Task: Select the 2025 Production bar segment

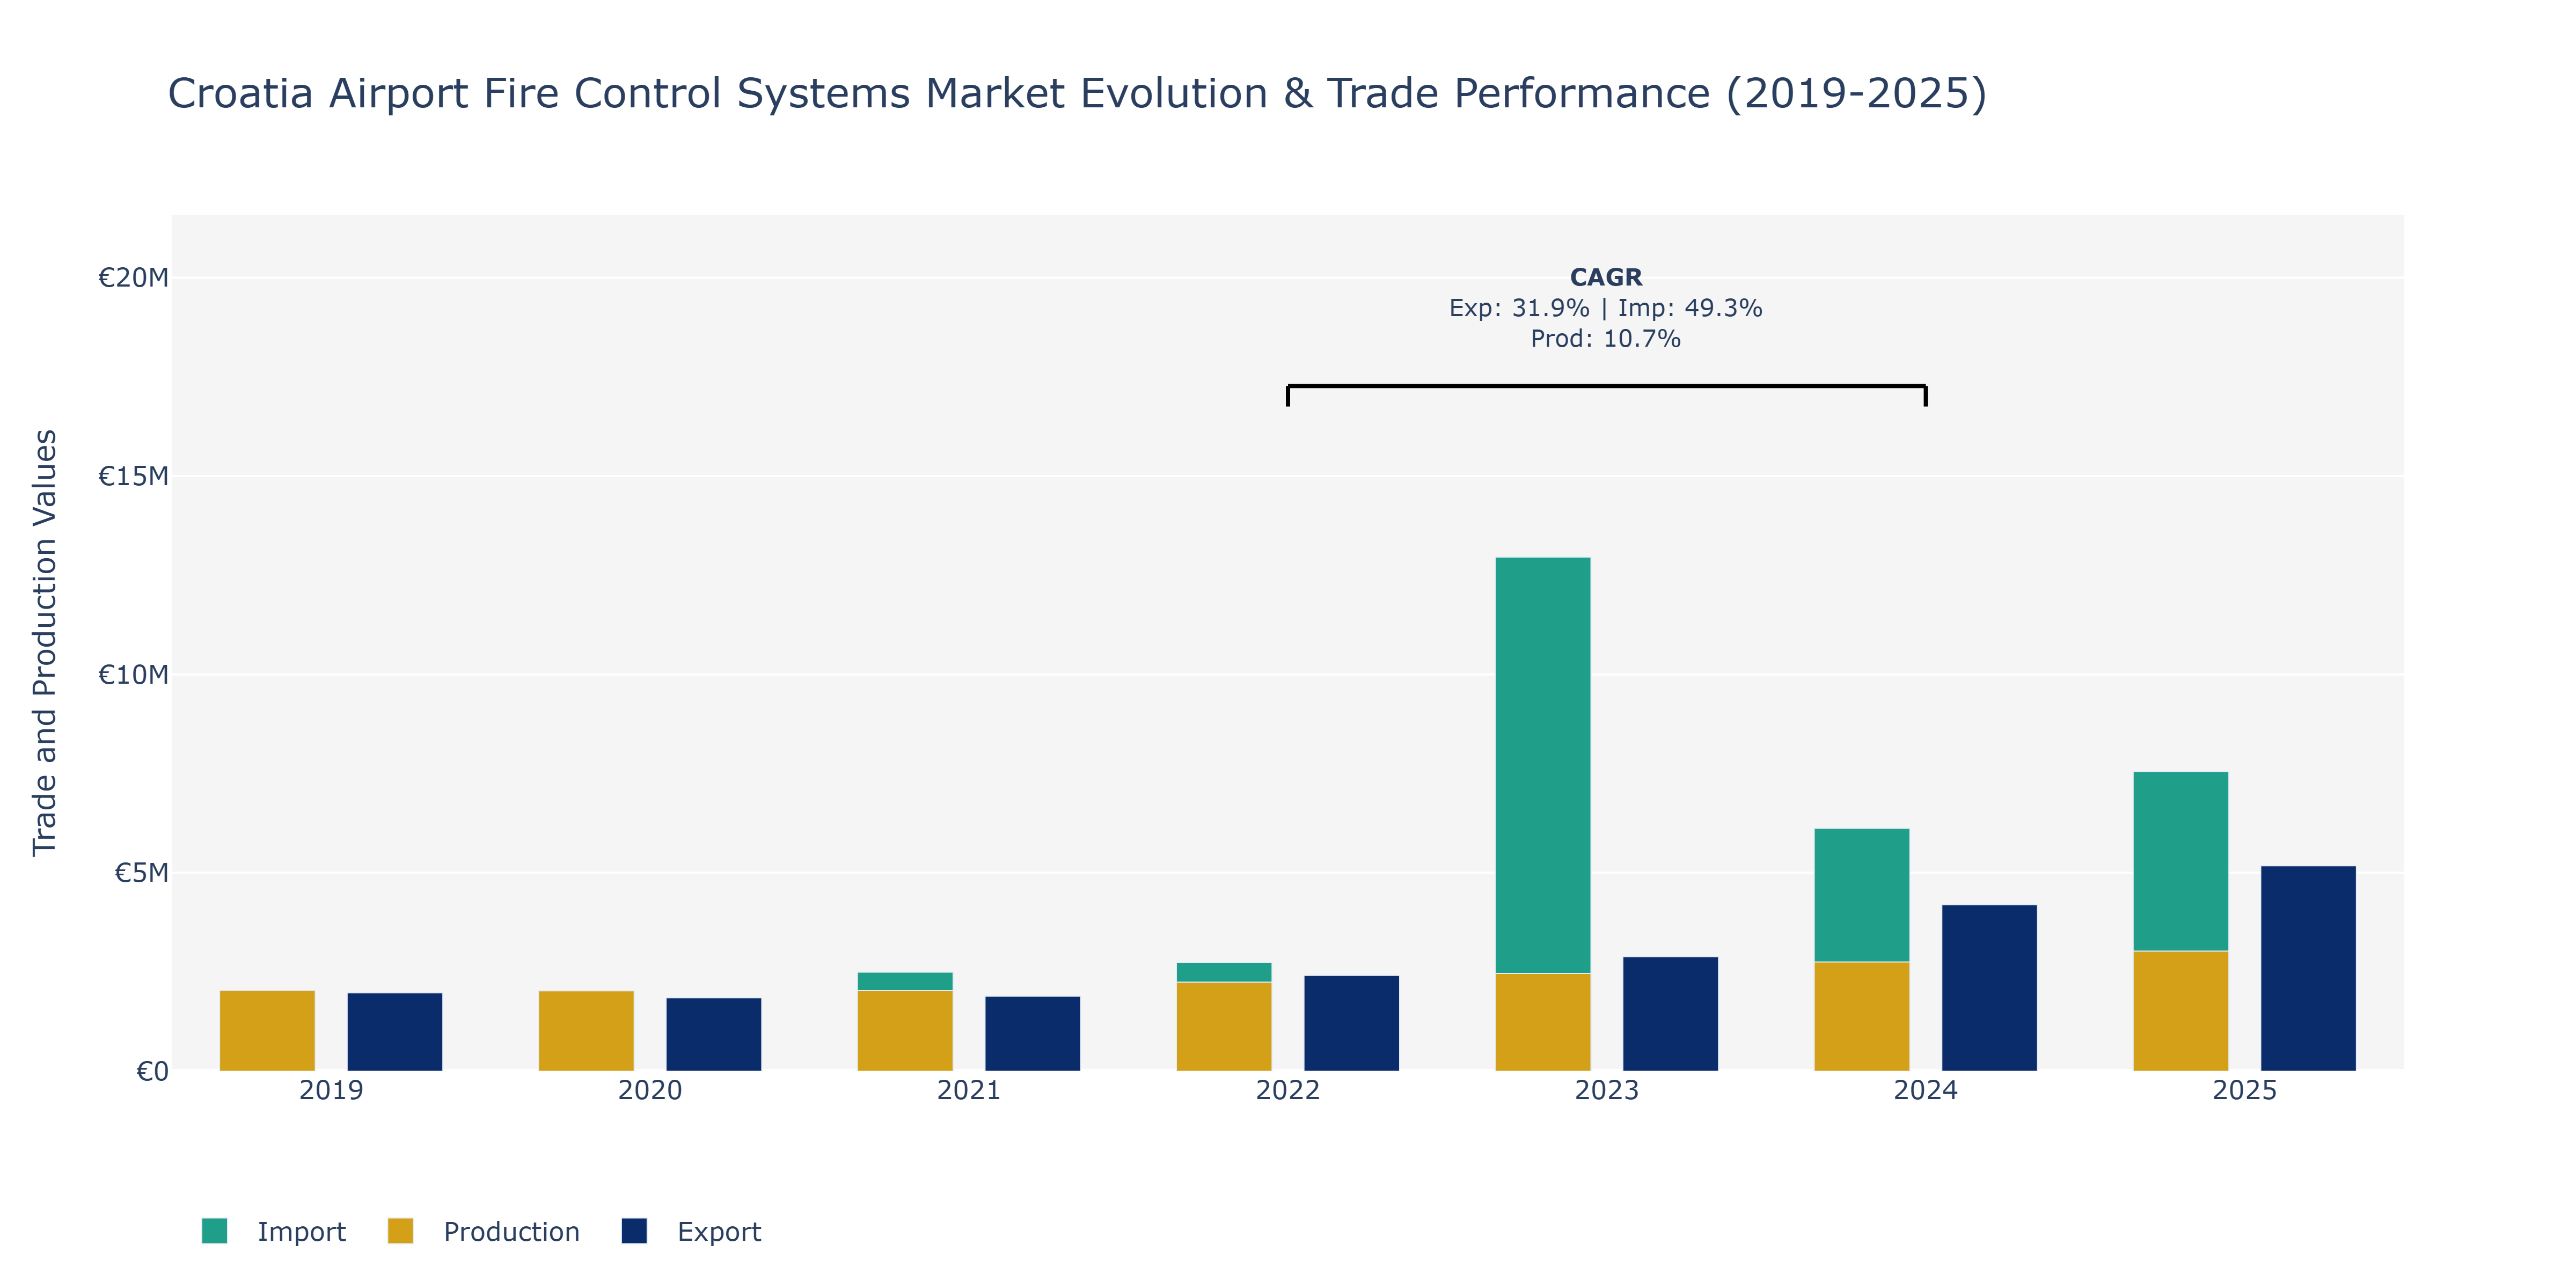Action: click(x=2180, y=1011)
